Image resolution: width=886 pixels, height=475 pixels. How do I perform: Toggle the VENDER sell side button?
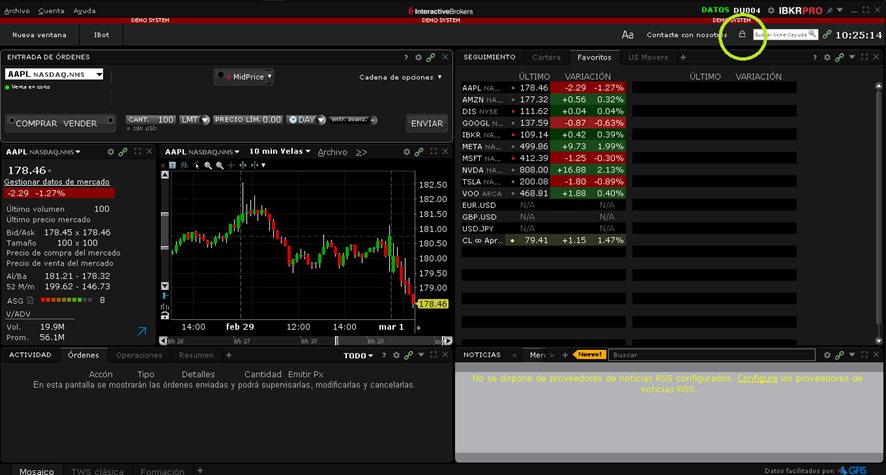click(81, 123)
